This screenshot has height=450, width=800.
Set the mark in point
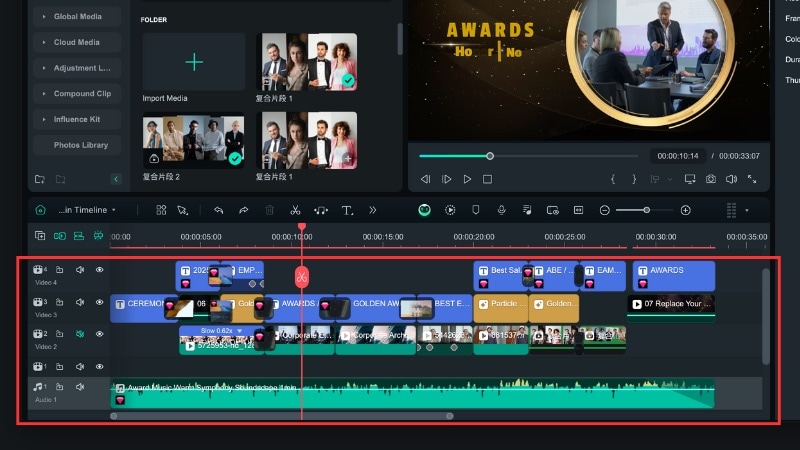click(x=613, y=179)
